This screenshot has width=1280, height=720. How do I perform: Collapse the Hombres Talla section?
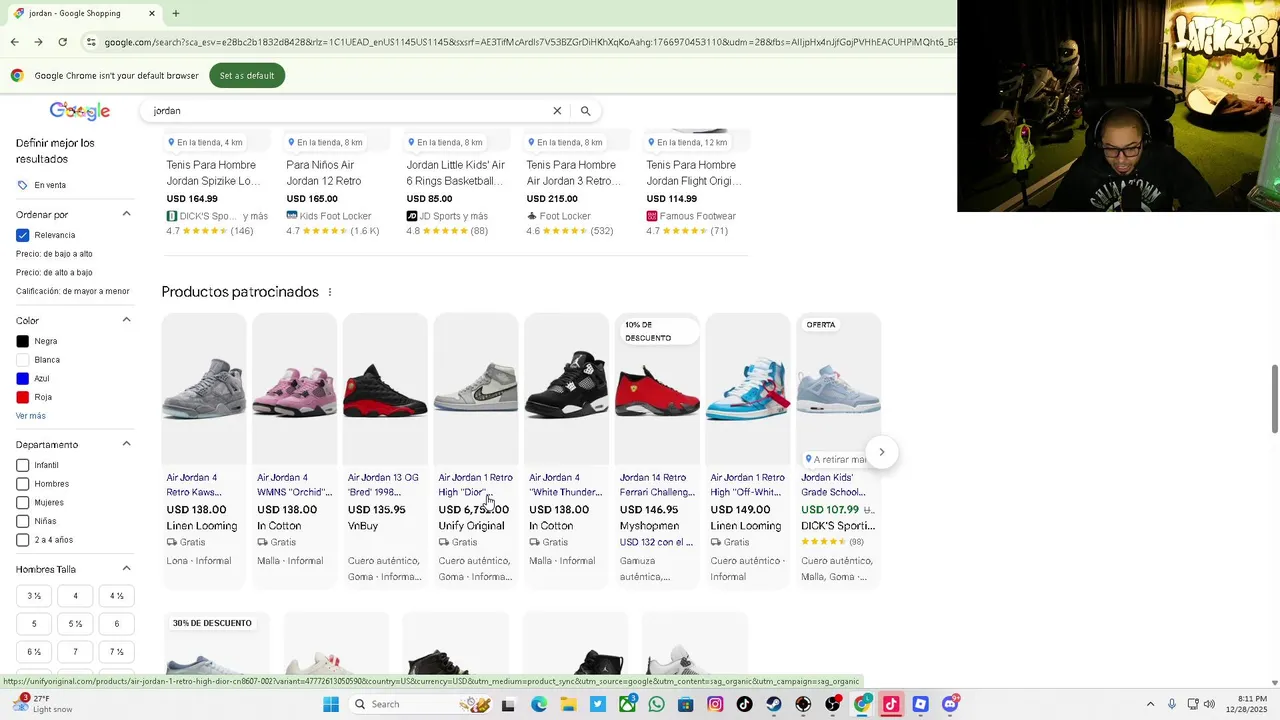[x=126, y=569]
